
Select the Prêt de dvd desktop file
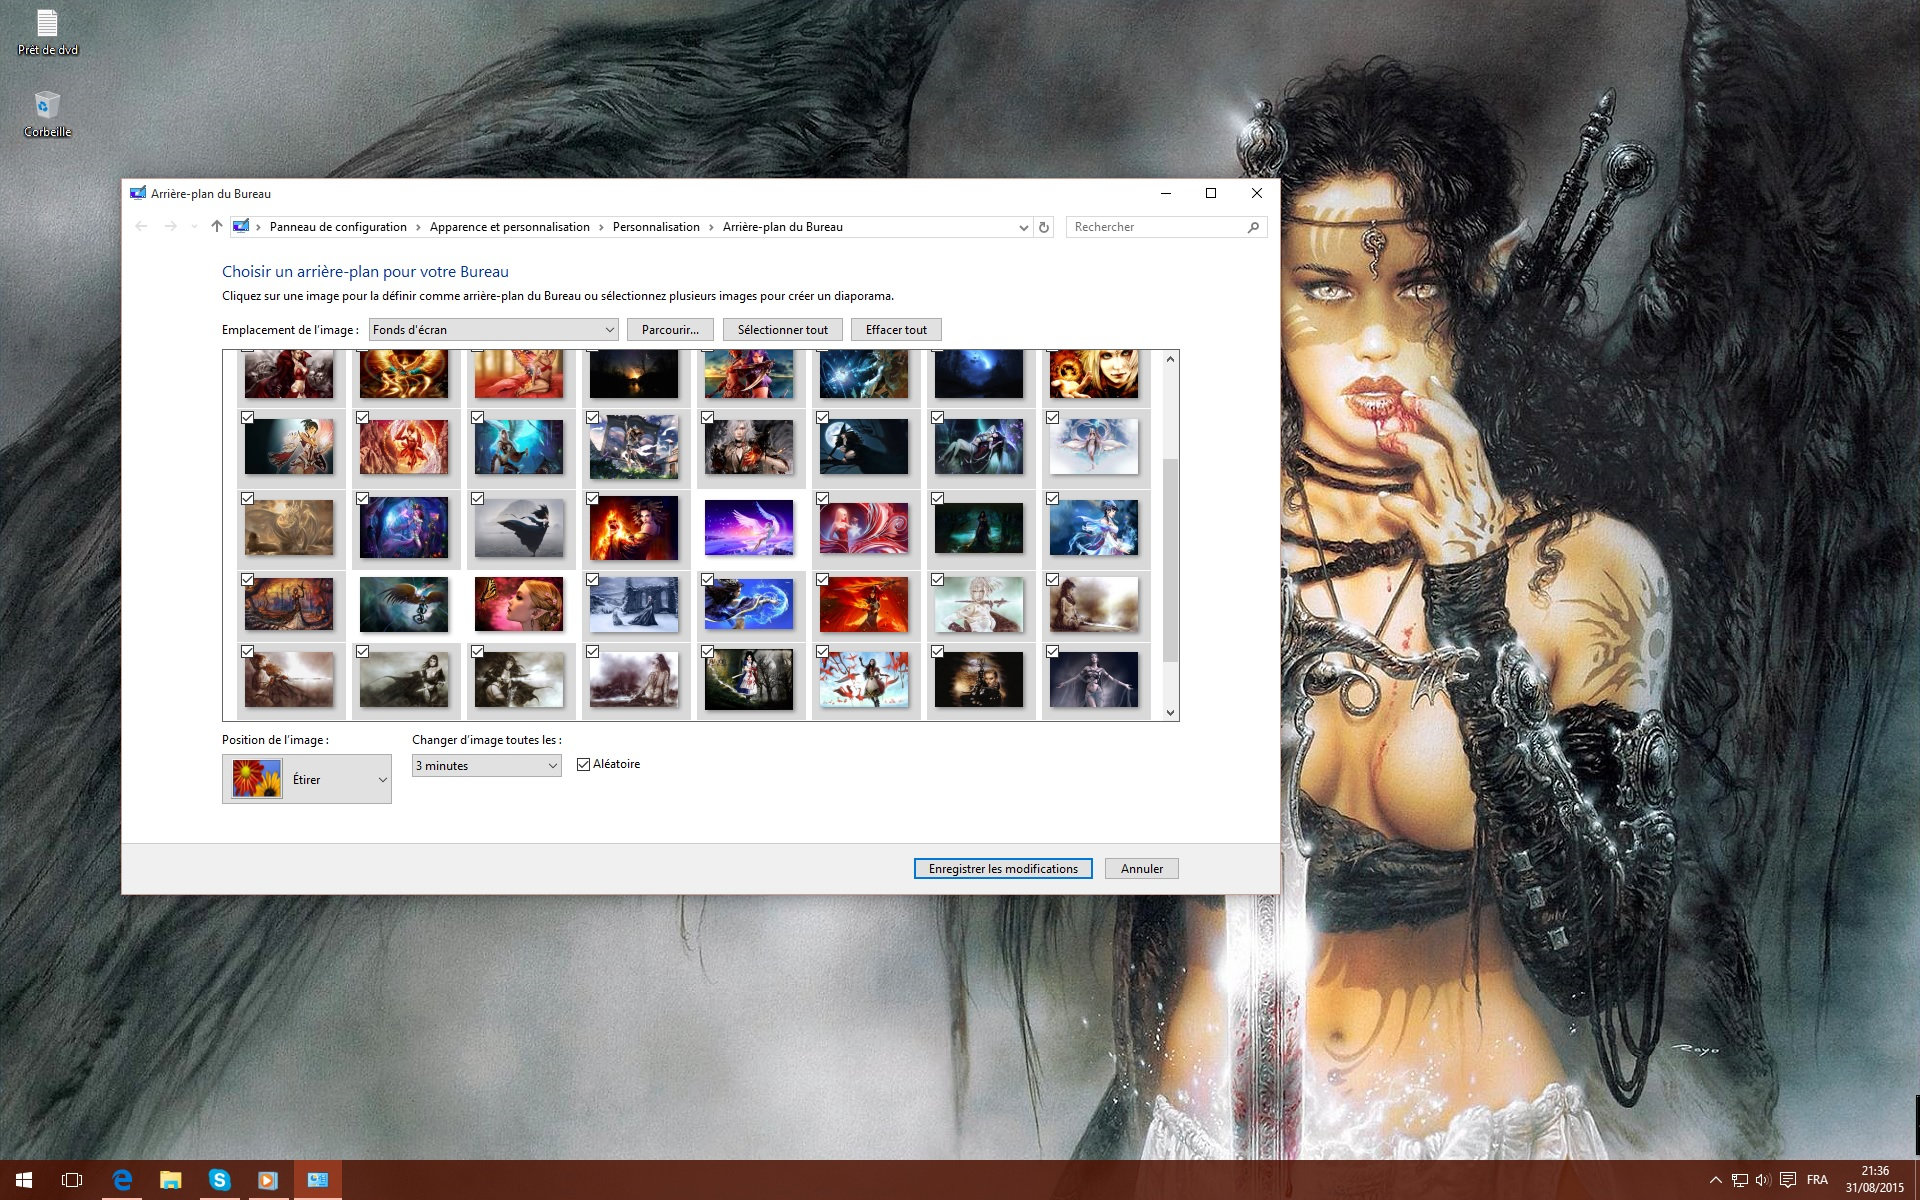pyautogui.click(x=47, y=32)
